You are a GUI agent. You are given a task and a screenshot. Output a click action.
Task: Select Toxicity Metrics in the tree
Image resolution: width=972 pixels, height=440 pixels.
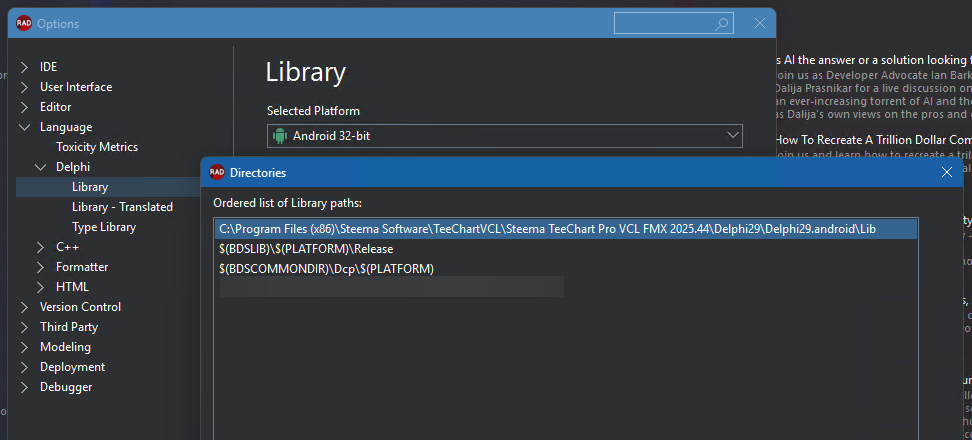97,147
